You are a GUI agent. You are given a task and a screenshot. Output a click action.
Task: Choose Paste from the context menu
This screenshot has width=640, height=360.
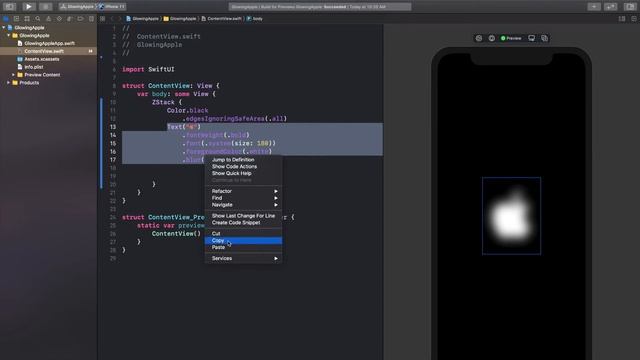tap(243, 247)
